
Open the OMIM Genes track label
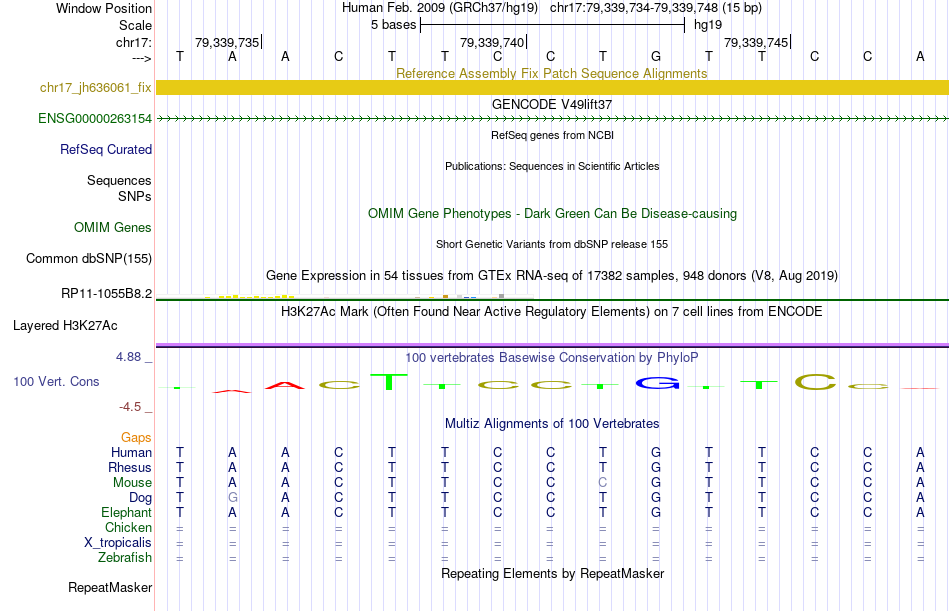113,227
